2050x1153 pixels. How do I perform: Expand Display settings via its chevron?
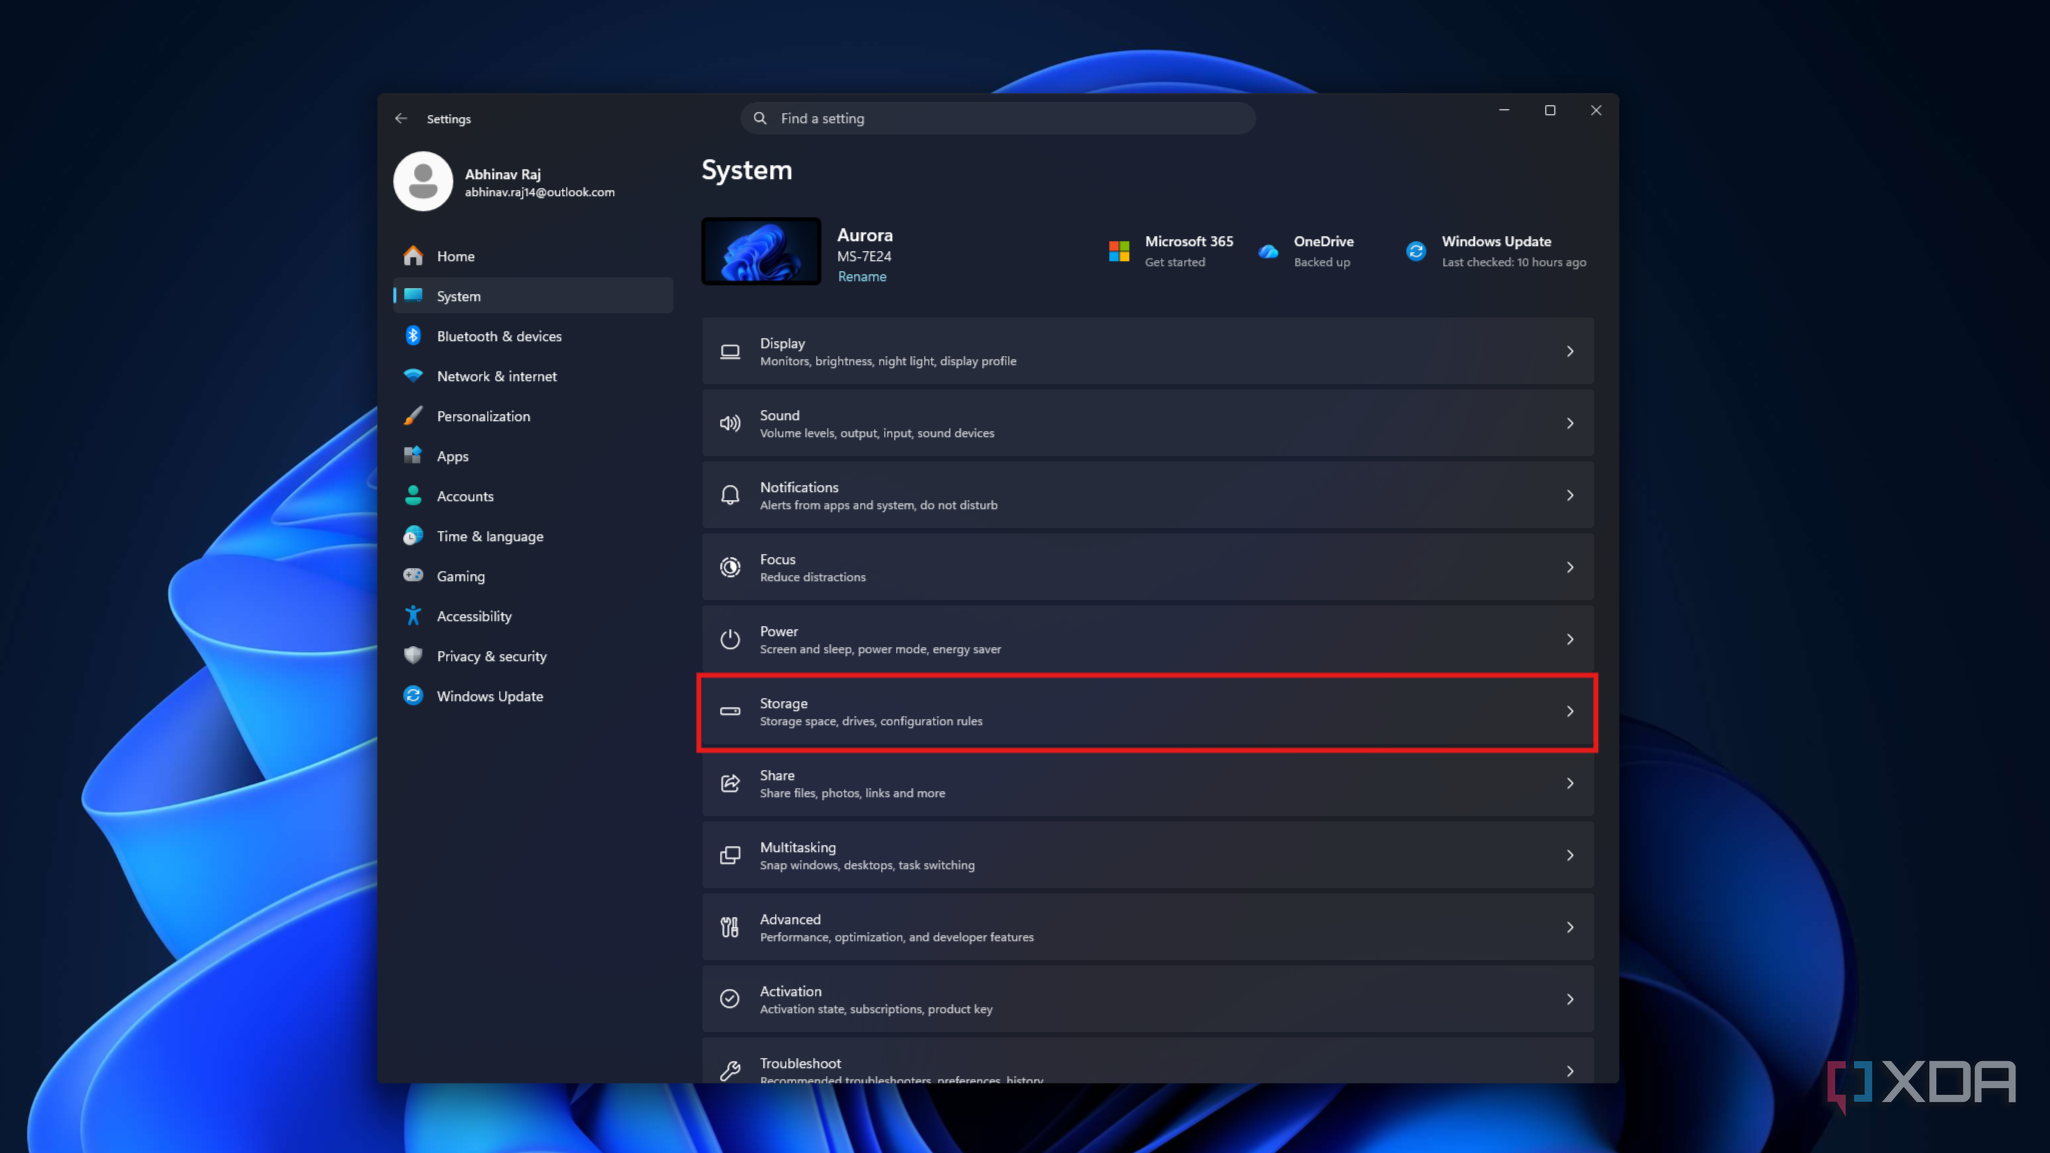[1570, 352]
